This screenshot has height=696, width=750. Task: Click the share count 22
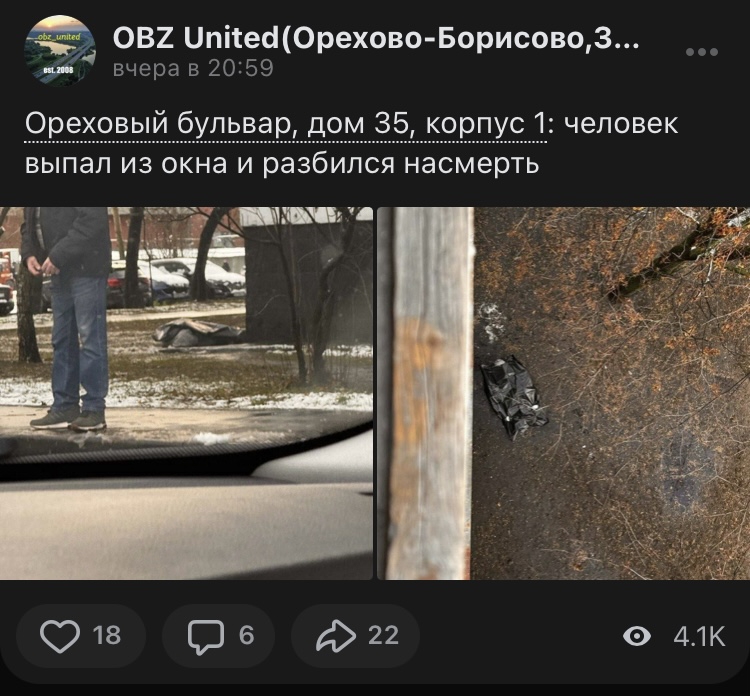(x=383, y=636)
